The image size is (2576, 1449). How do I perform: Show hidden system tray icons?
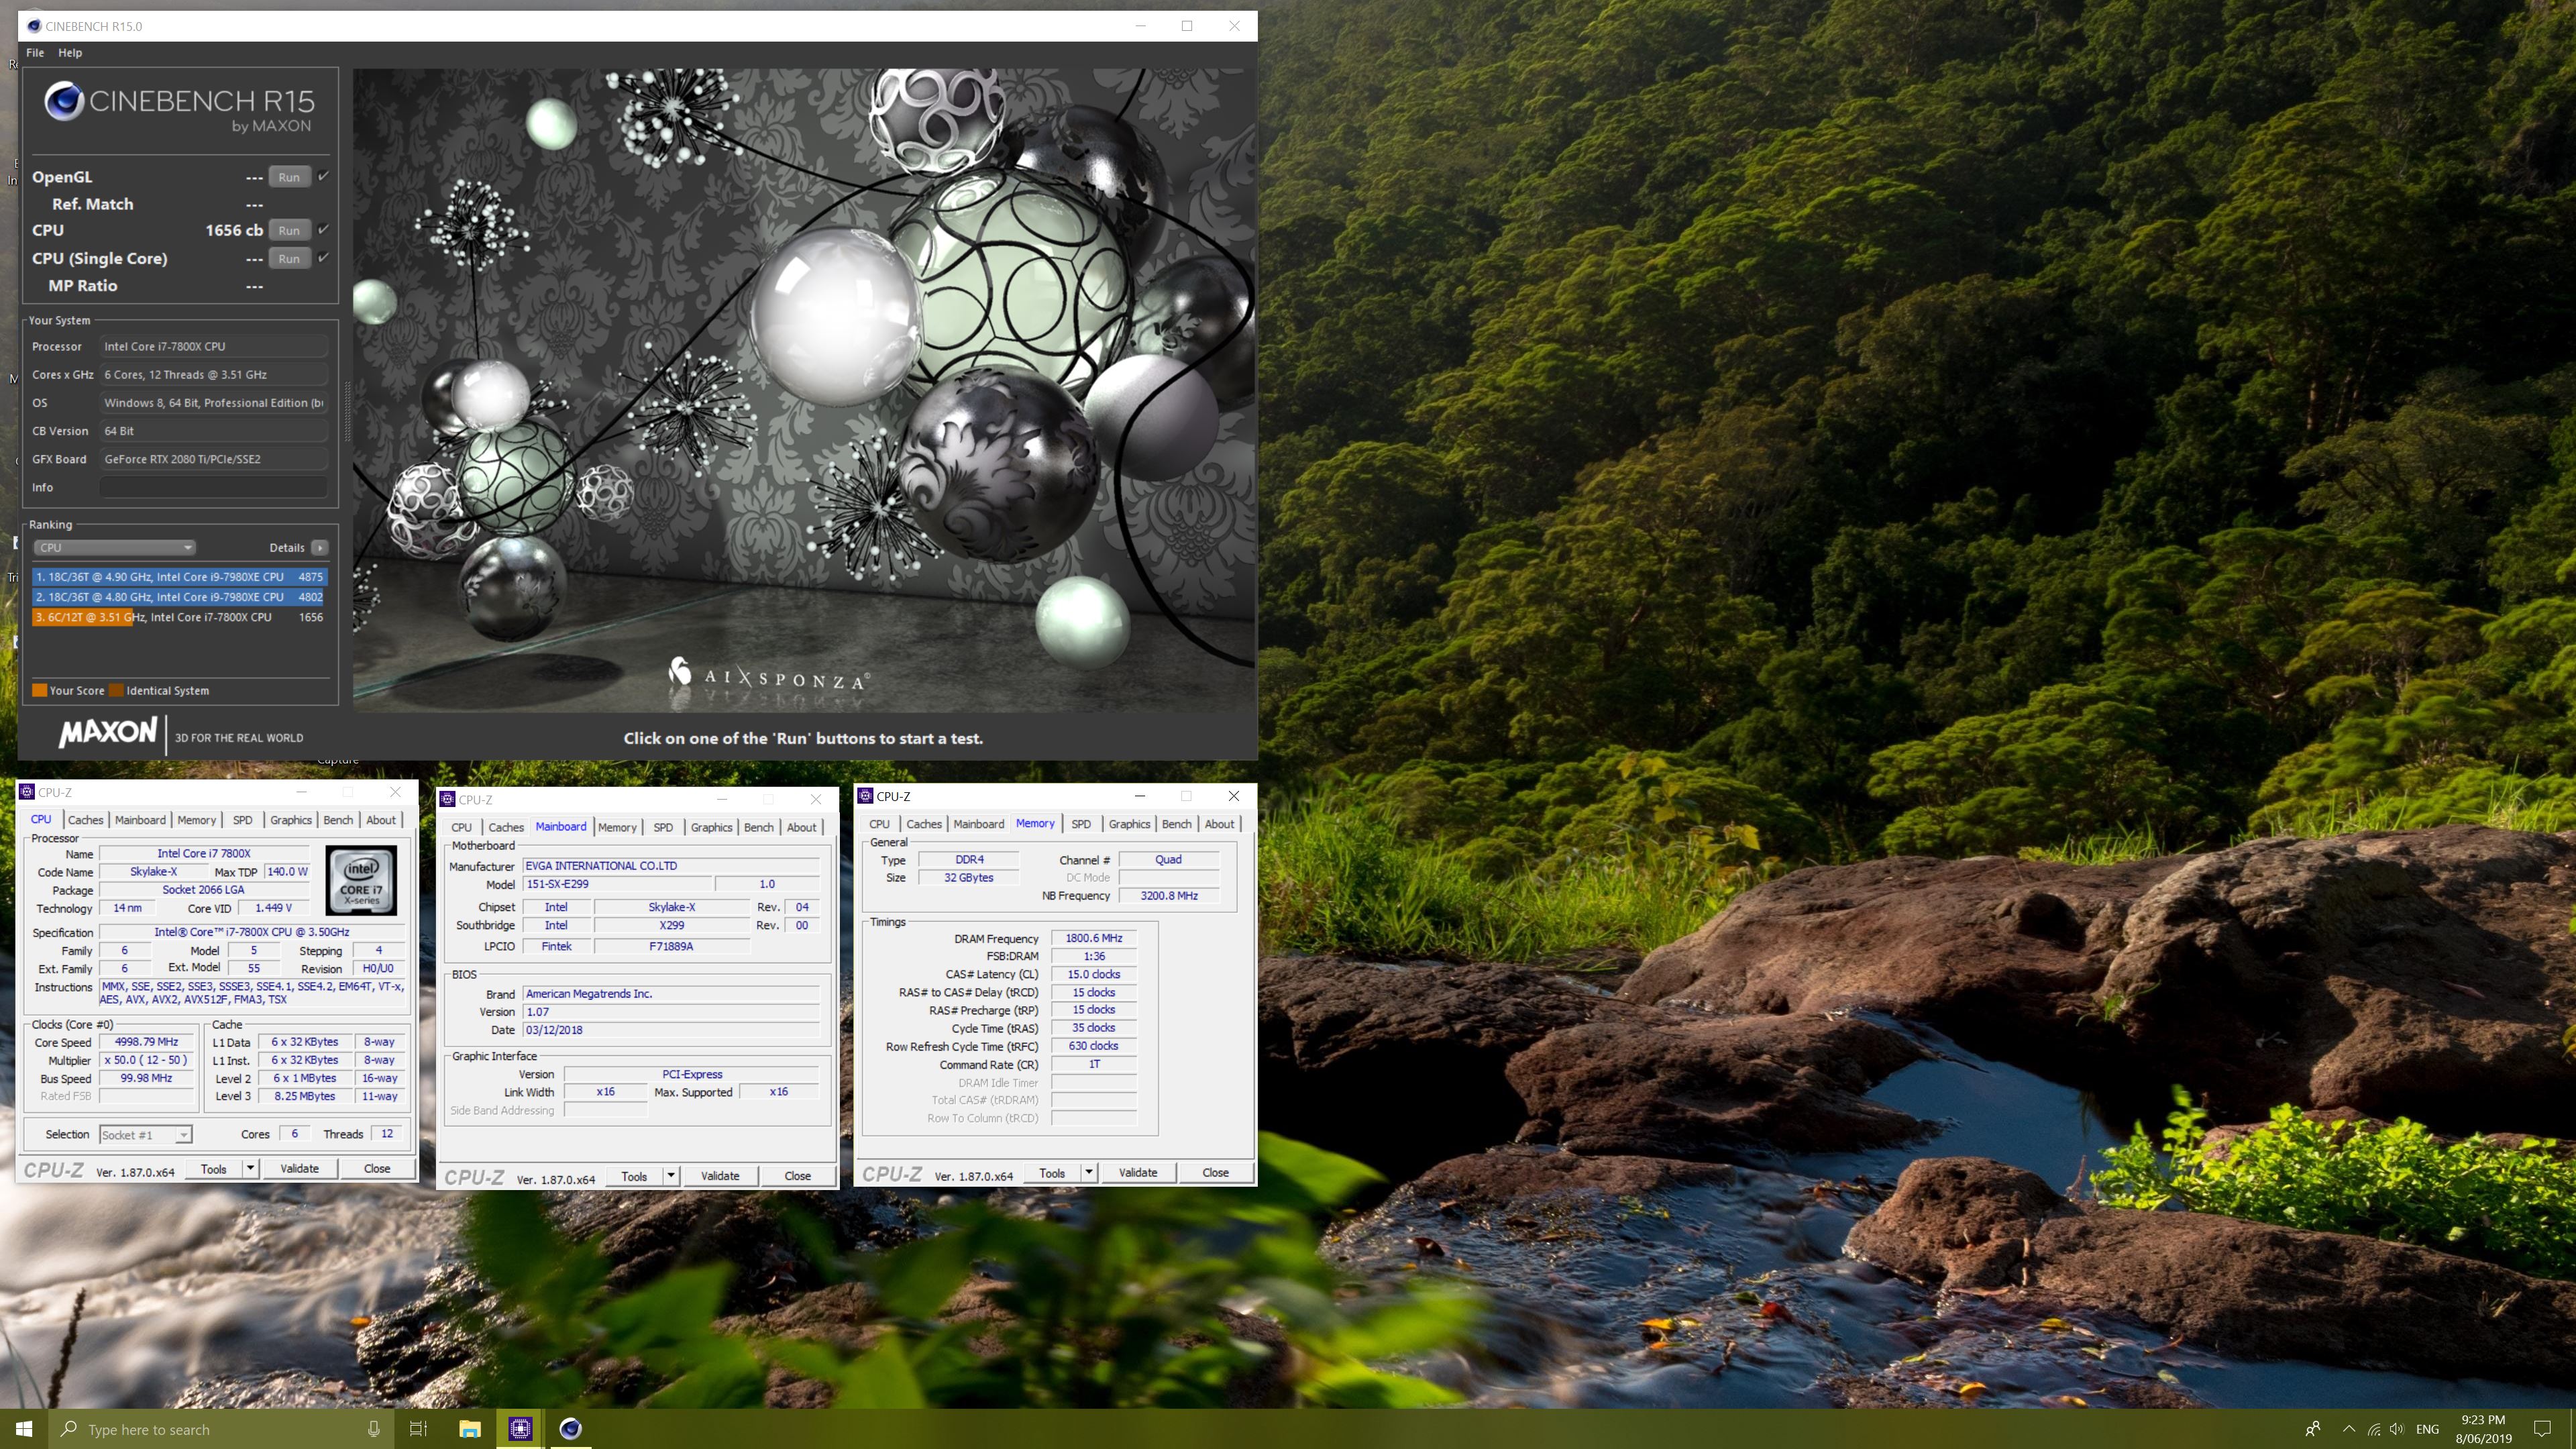coord(2349,1429)
